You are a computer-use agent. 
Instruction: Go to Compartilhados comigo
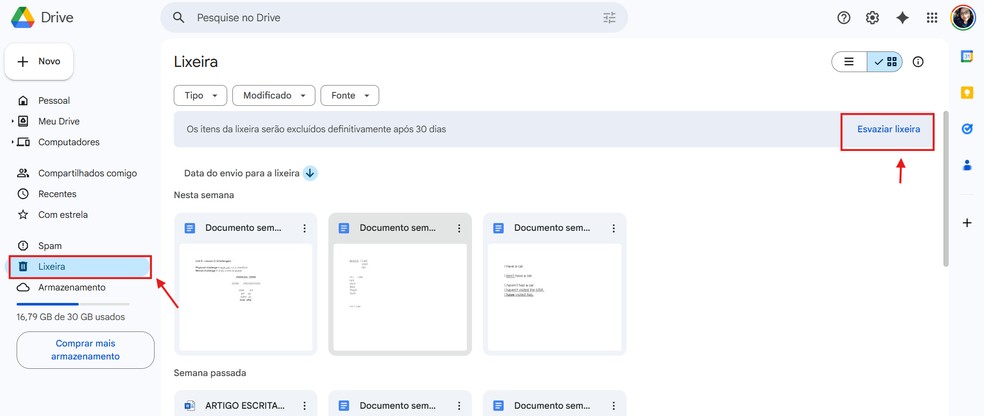tap(87, 173)
